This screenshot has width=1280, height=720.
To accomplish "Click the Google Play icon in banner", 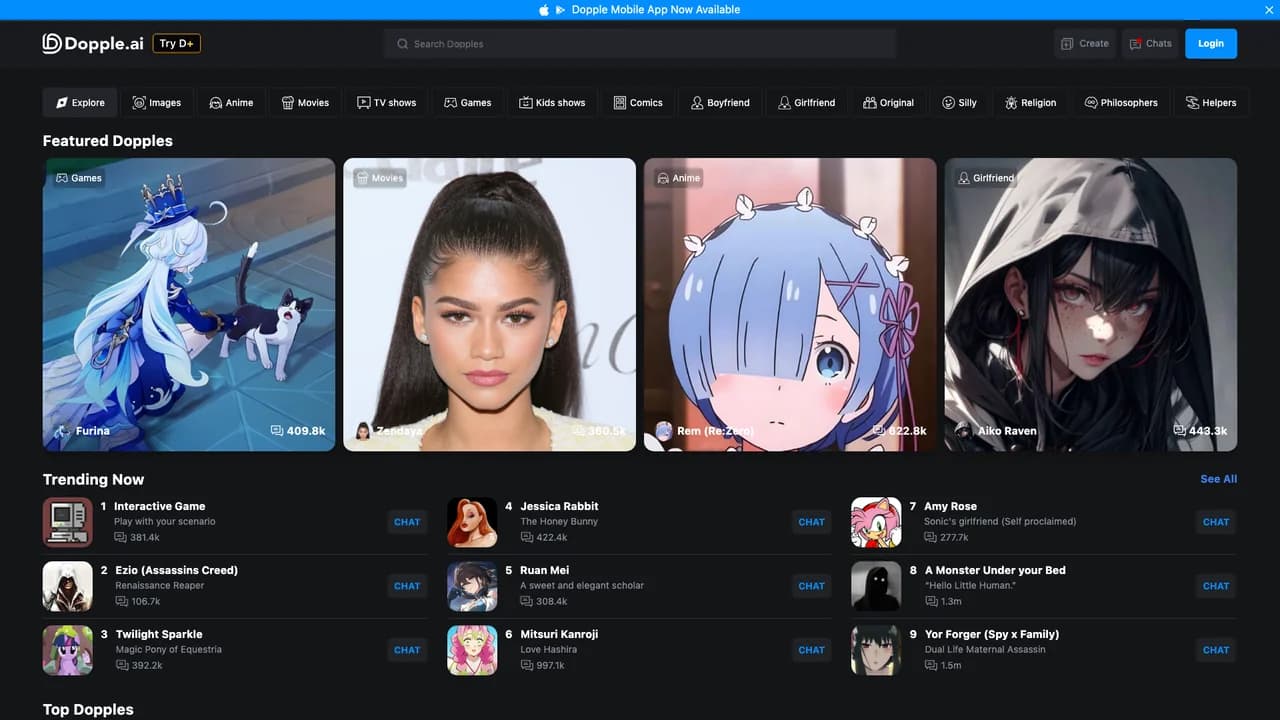I will click(560, 10).
